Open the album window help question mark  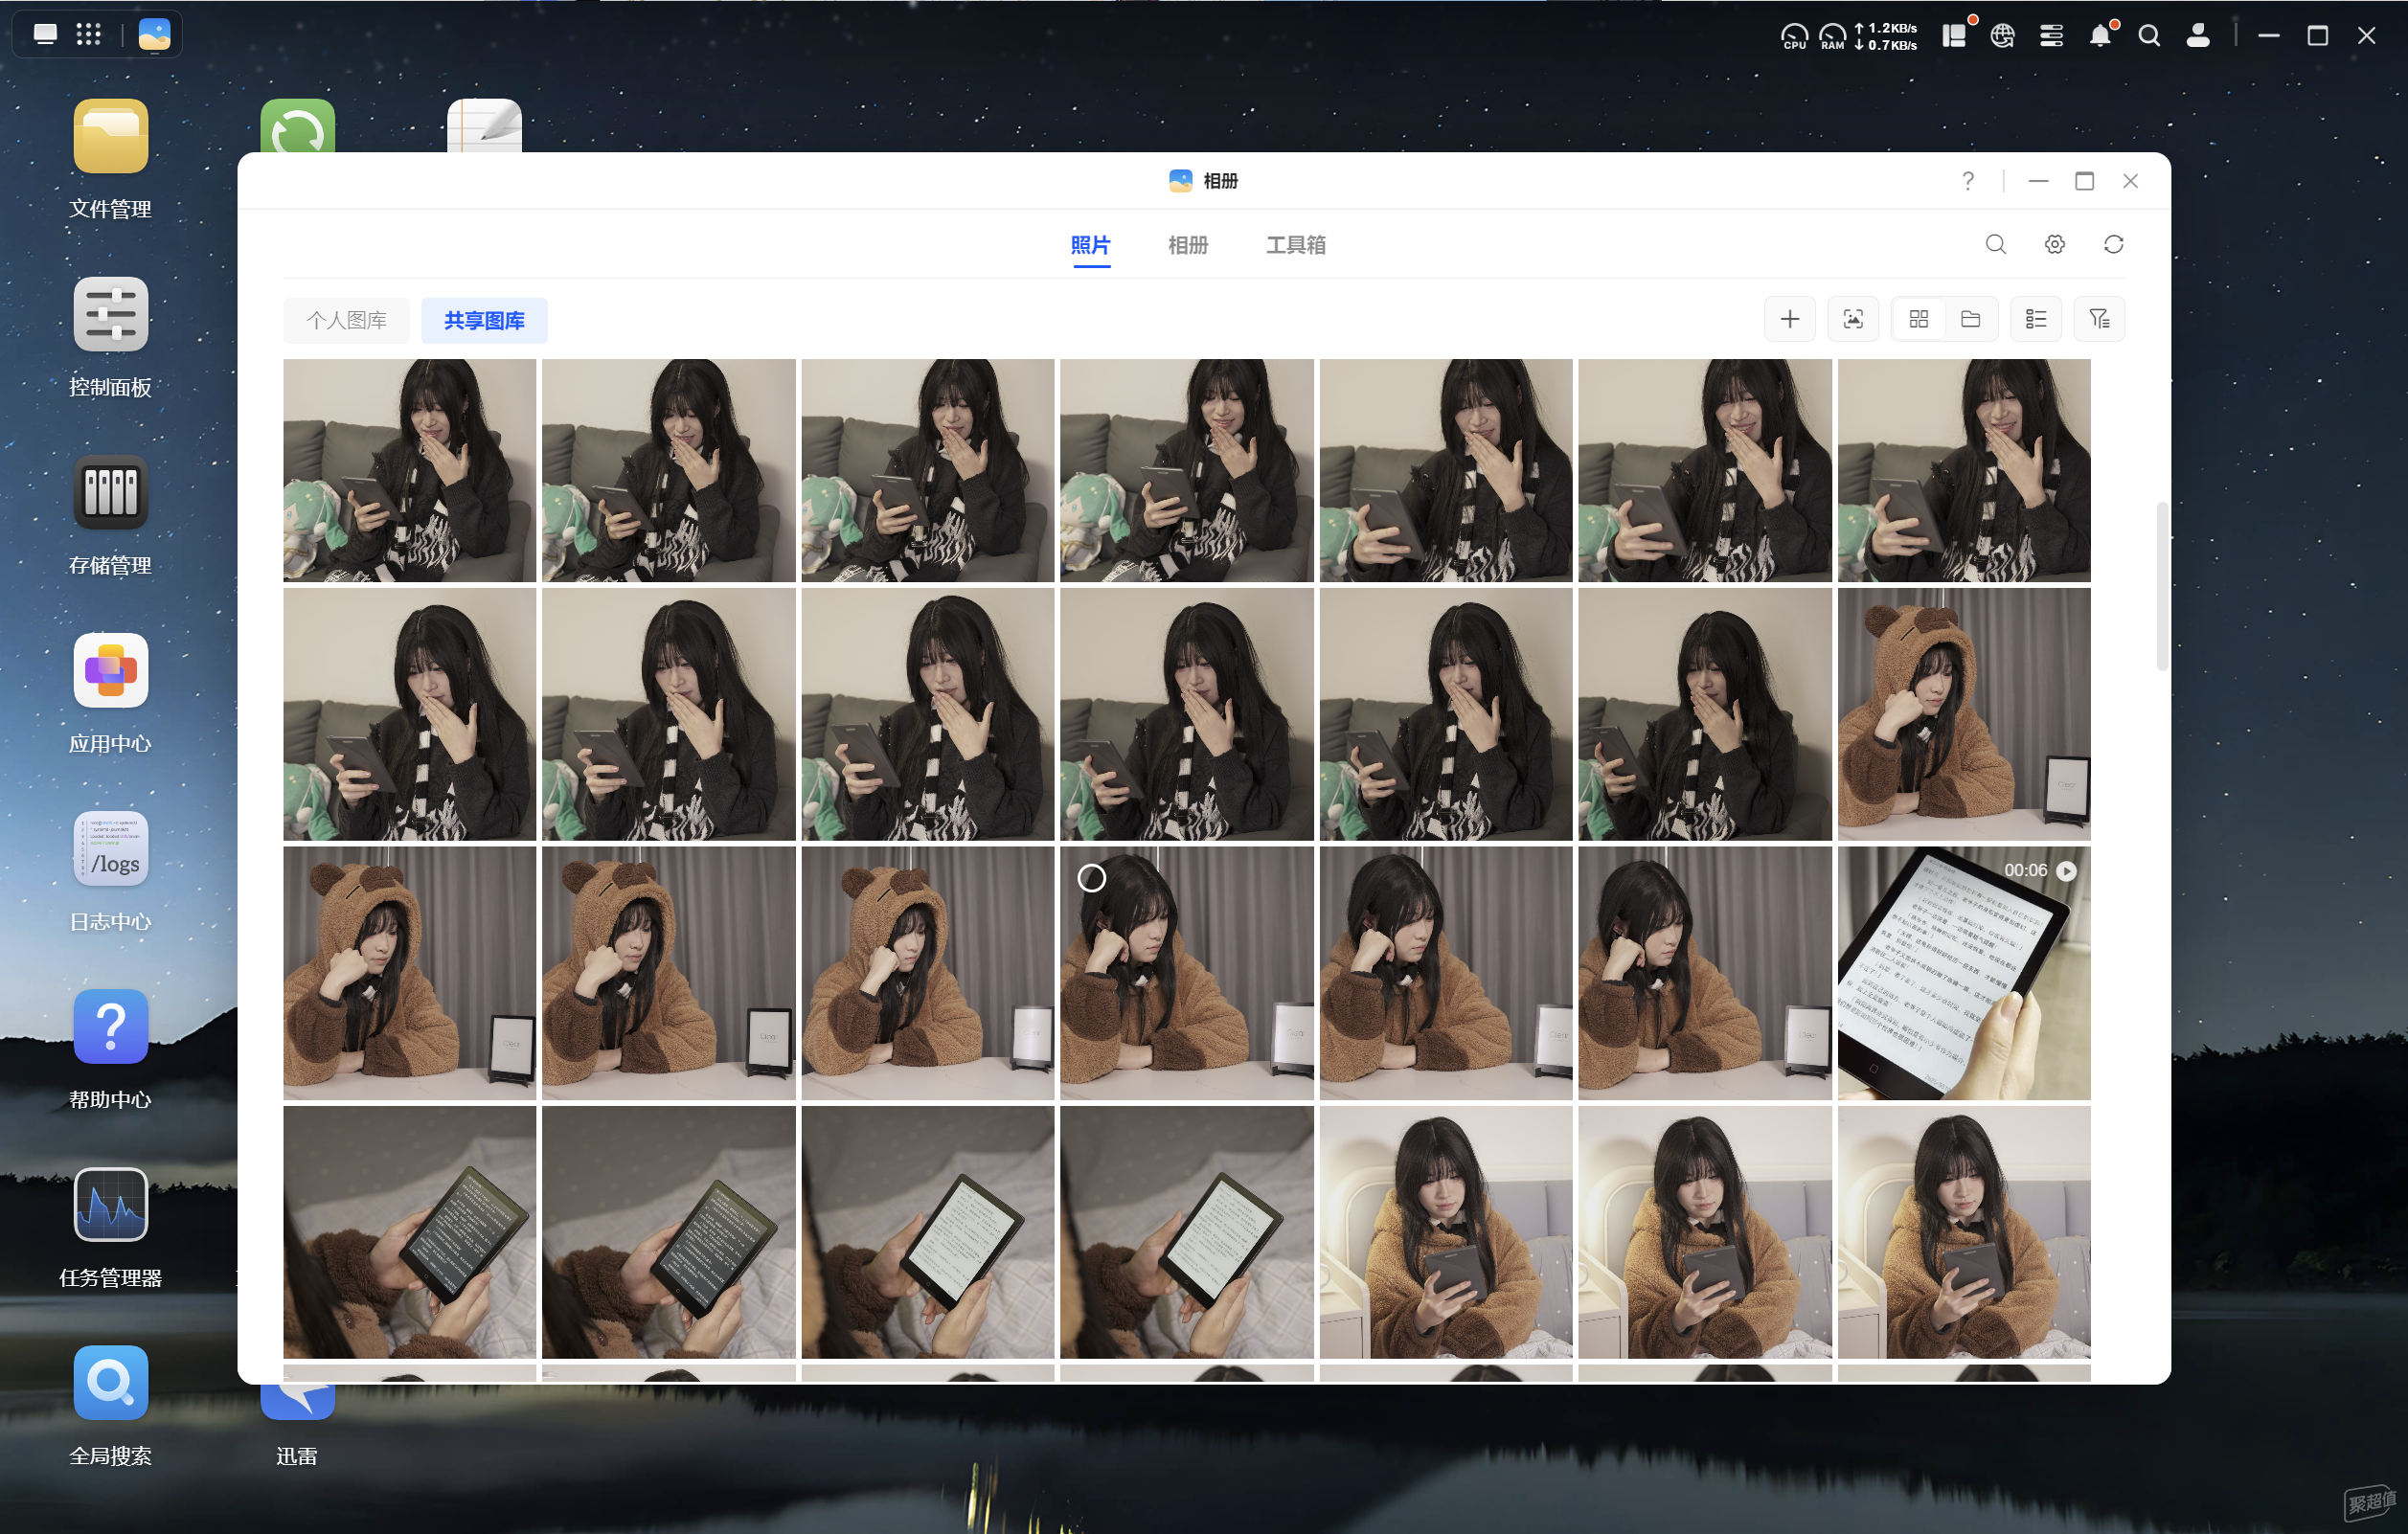[x=1967, y=181]
